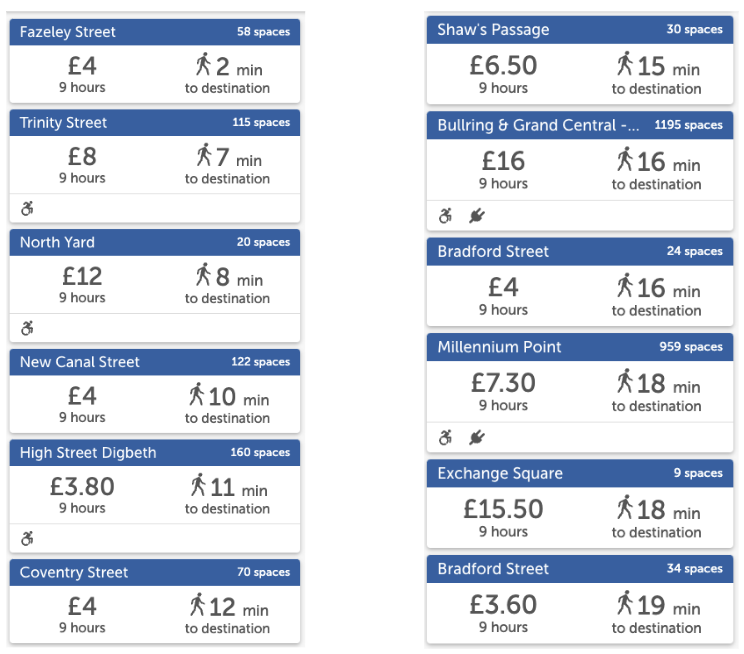Click walking icon on Fazeley Street card

(203, 66)
